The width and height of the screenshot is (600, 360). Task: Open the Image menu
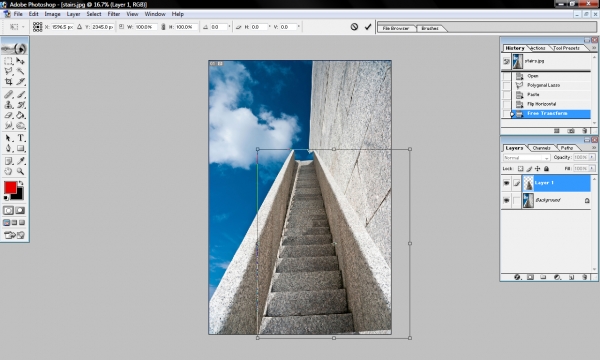coord(52,14)
